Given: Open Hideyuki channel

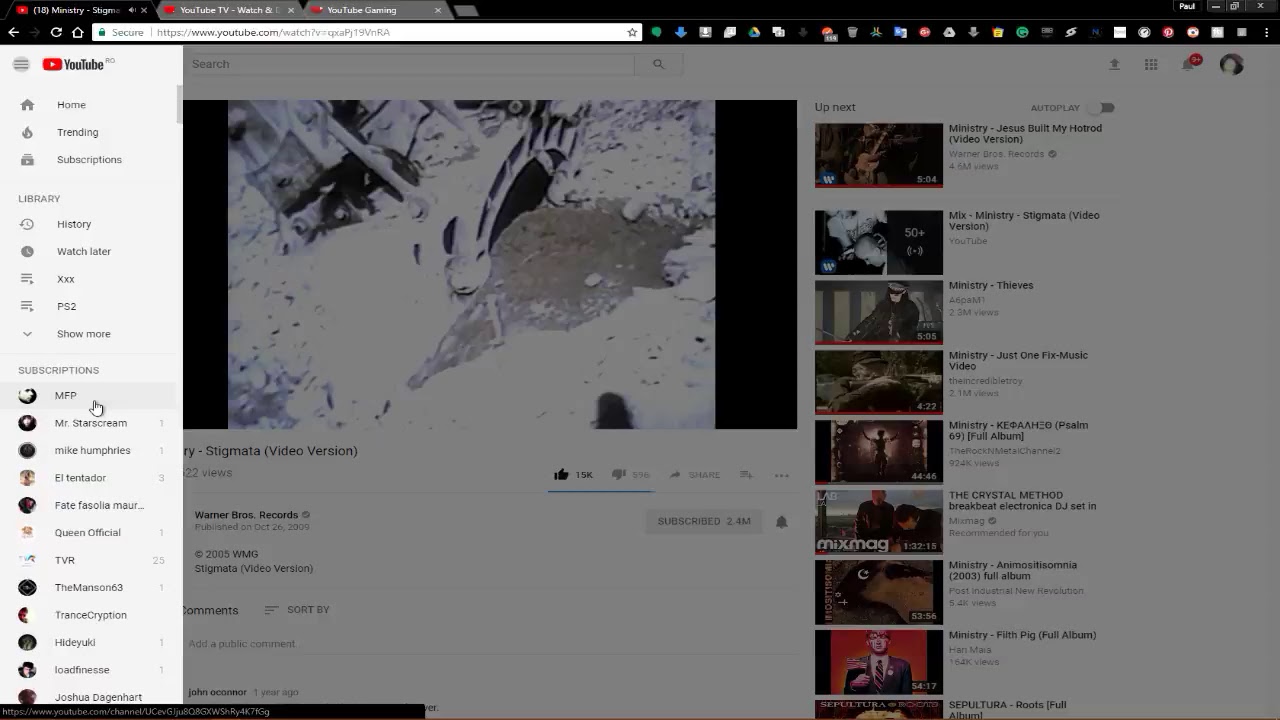Looking at the screenshot, I should tap(90, 643).
